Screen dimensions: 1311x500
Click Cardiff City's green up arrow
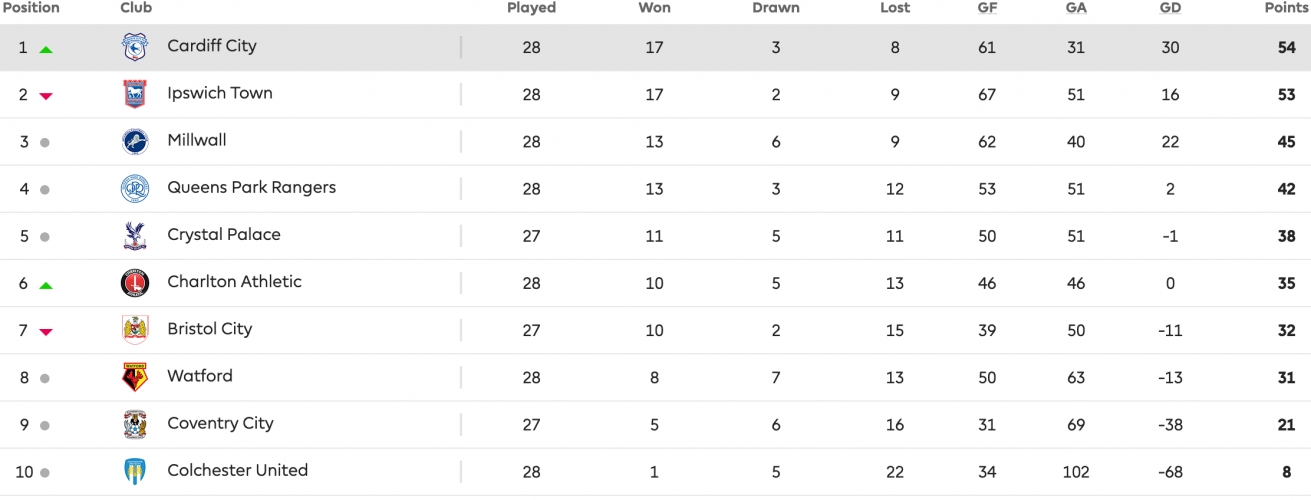click(45, 49)
